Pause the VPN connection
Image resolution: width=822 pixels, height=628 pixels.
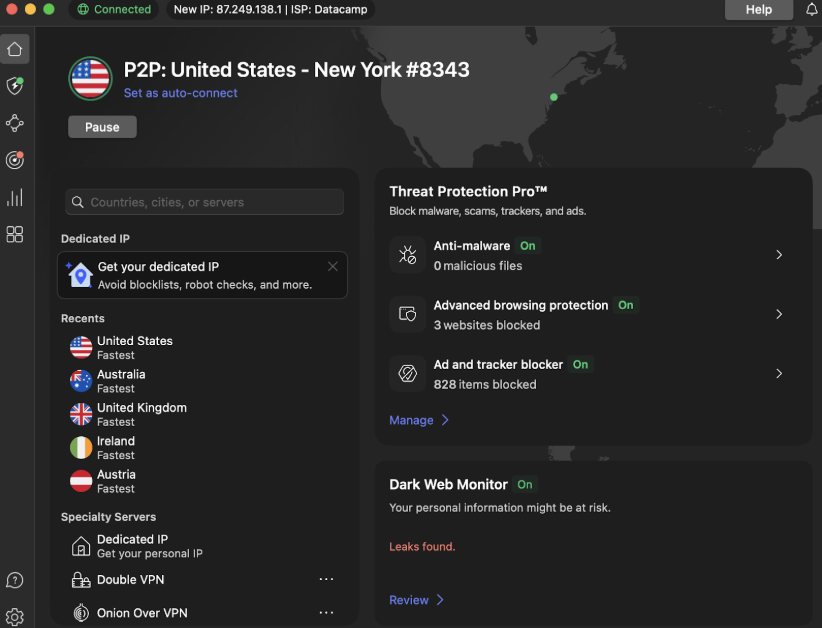[102, 127]
